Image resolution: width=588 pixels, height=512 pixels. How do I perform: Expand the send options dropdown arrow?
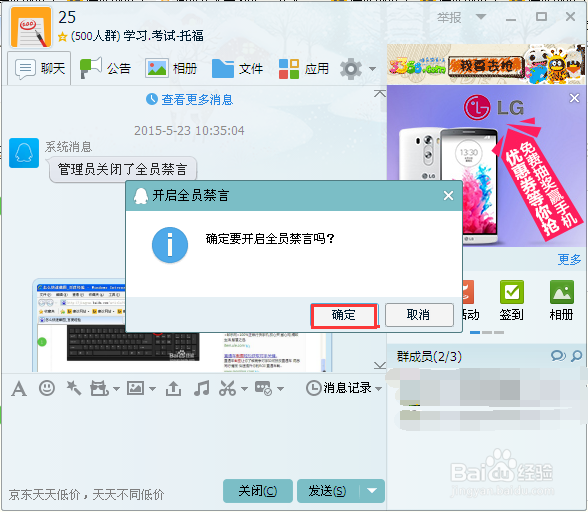click(x=372, y=491)
